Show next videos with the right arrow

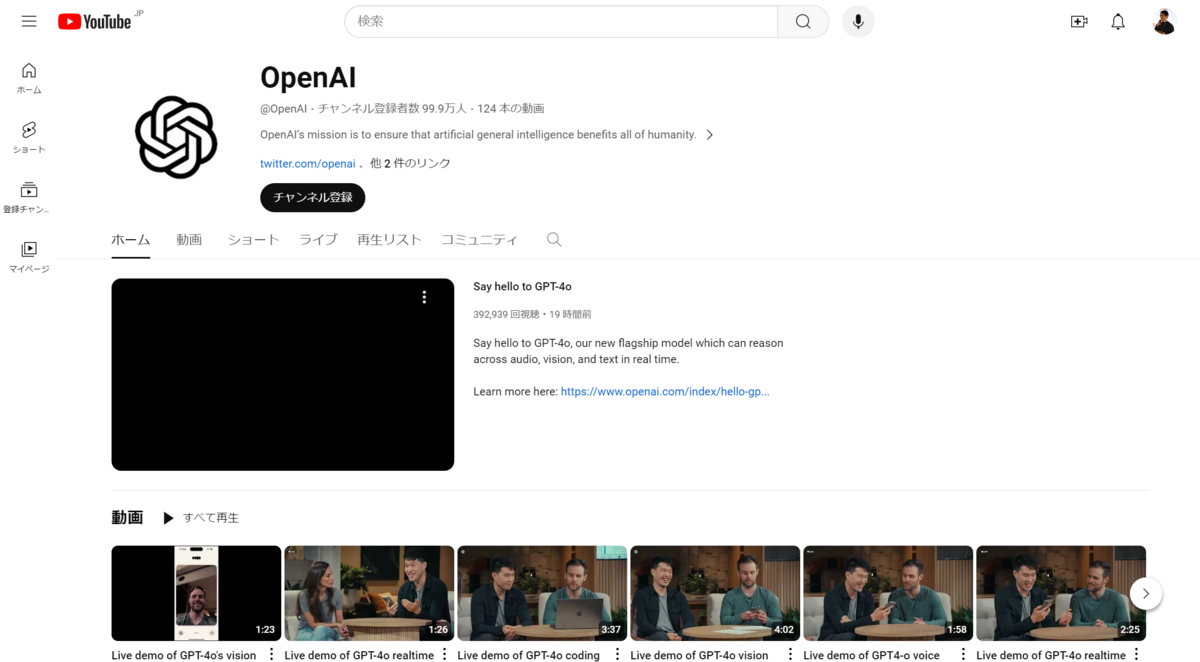1146,593
